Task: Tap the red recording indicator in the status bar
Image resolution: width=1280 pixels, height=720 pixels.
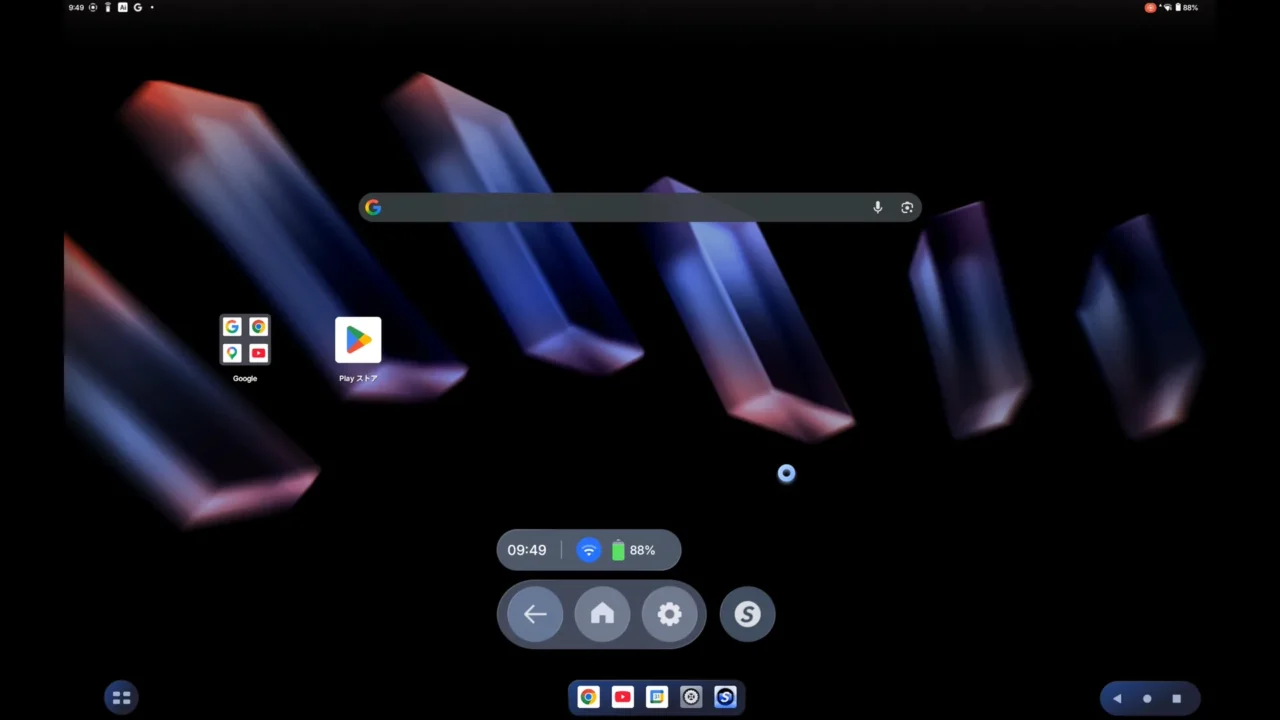Action: coord(1150,7)
